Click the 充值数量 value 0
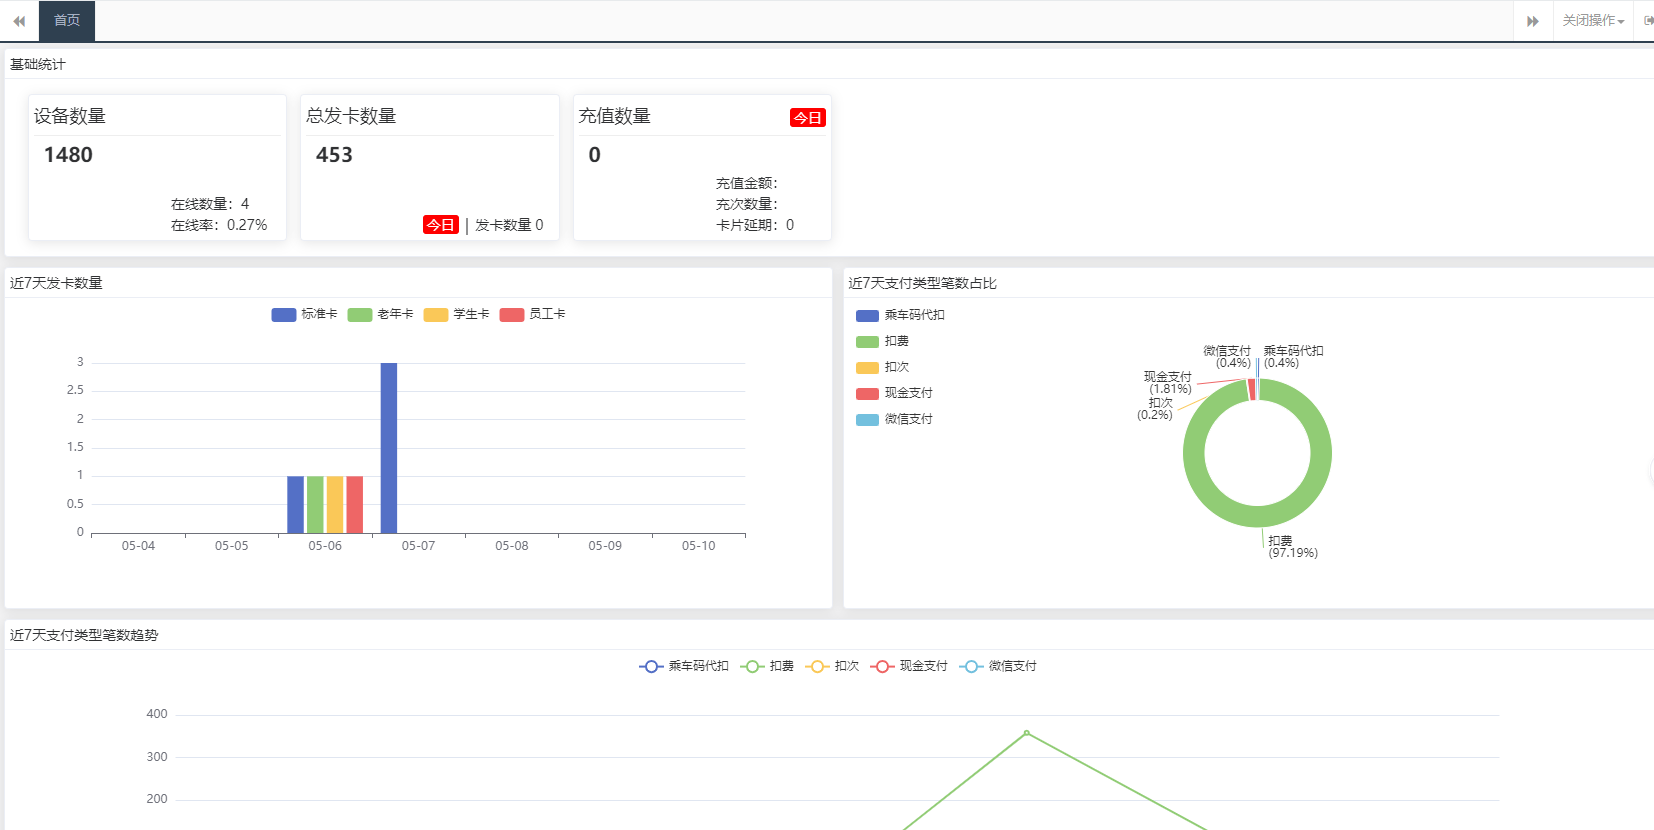1654x830 pixels. click(594, 155)
